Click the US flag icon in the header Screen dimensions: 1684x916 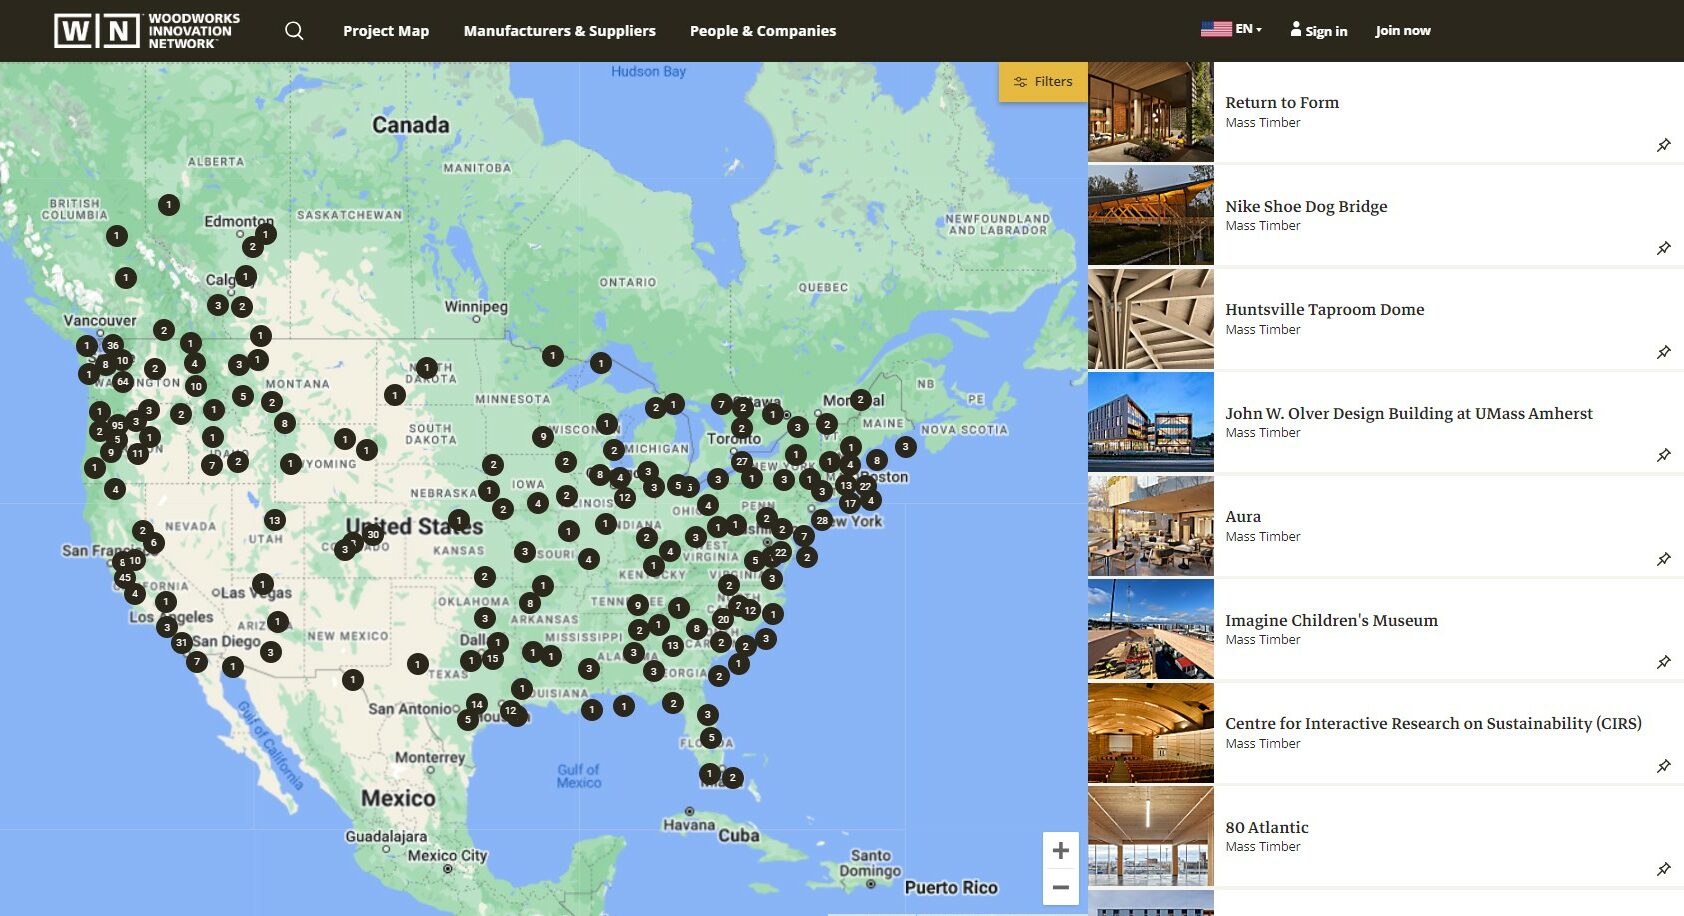(1213, 28)
